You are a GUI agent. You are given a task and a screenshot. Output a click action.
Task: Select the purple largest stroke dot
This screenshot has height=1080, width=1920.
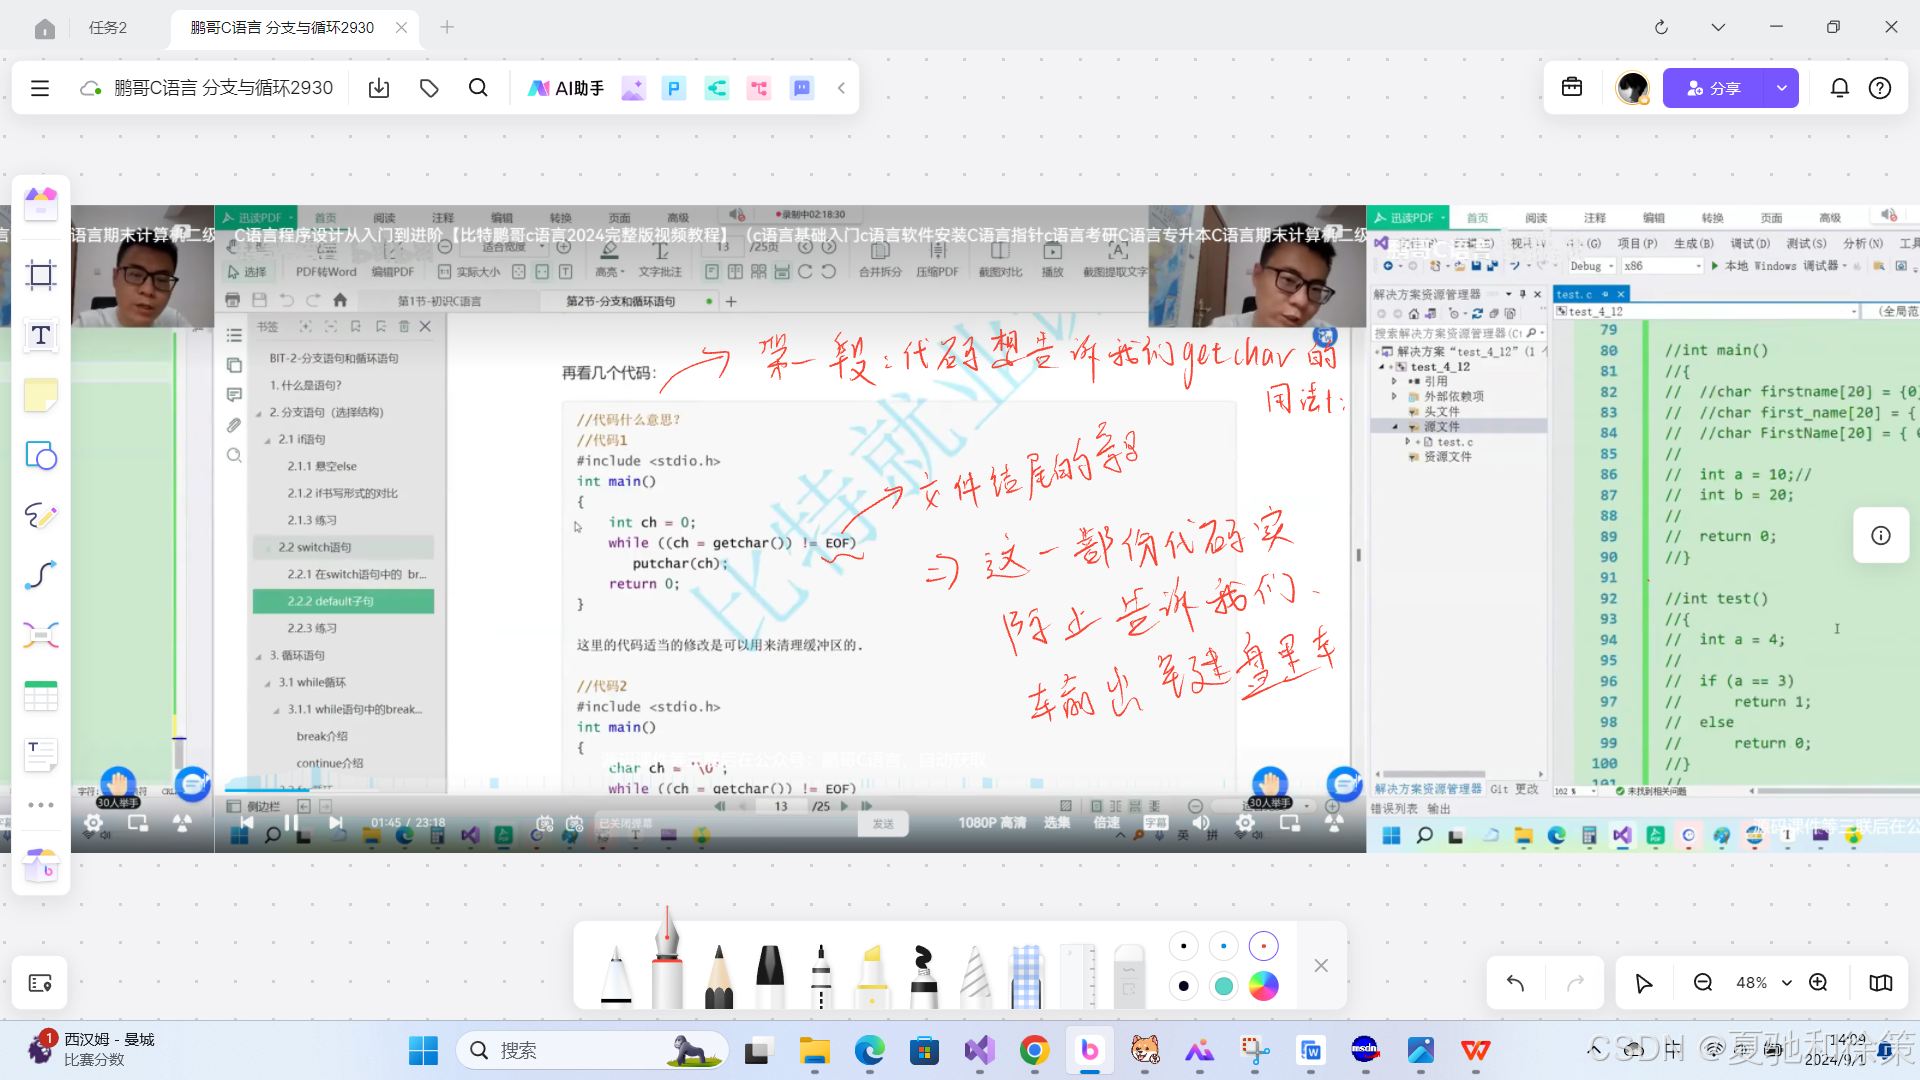(1264, 946)
